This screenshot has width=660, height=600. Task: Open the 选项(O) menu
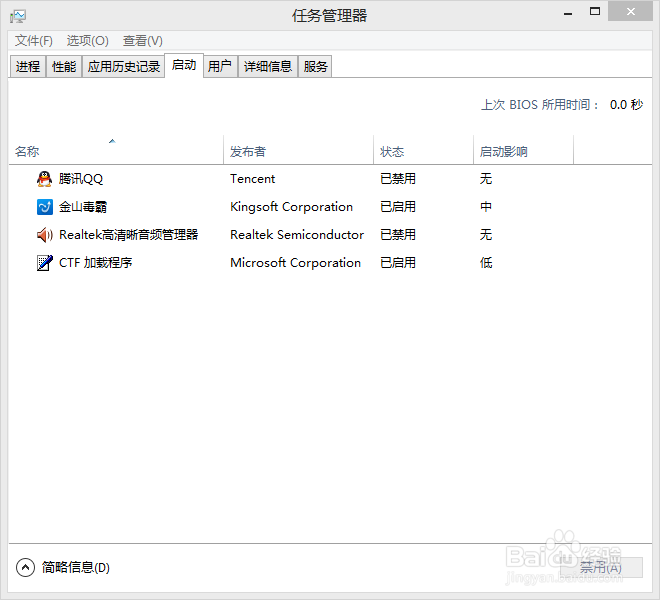click(88, 41)
